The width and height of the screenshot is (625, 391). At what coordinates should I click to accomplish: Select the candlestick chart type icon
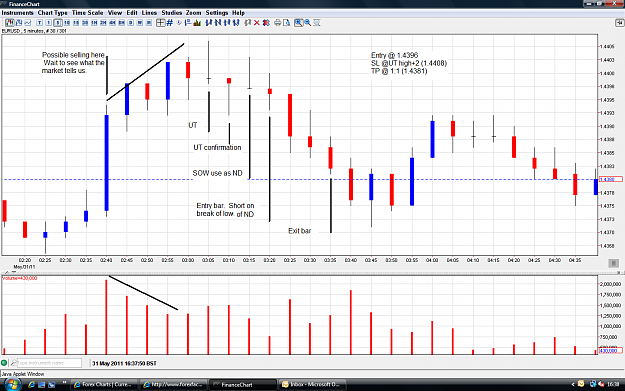tap(10, 23)
